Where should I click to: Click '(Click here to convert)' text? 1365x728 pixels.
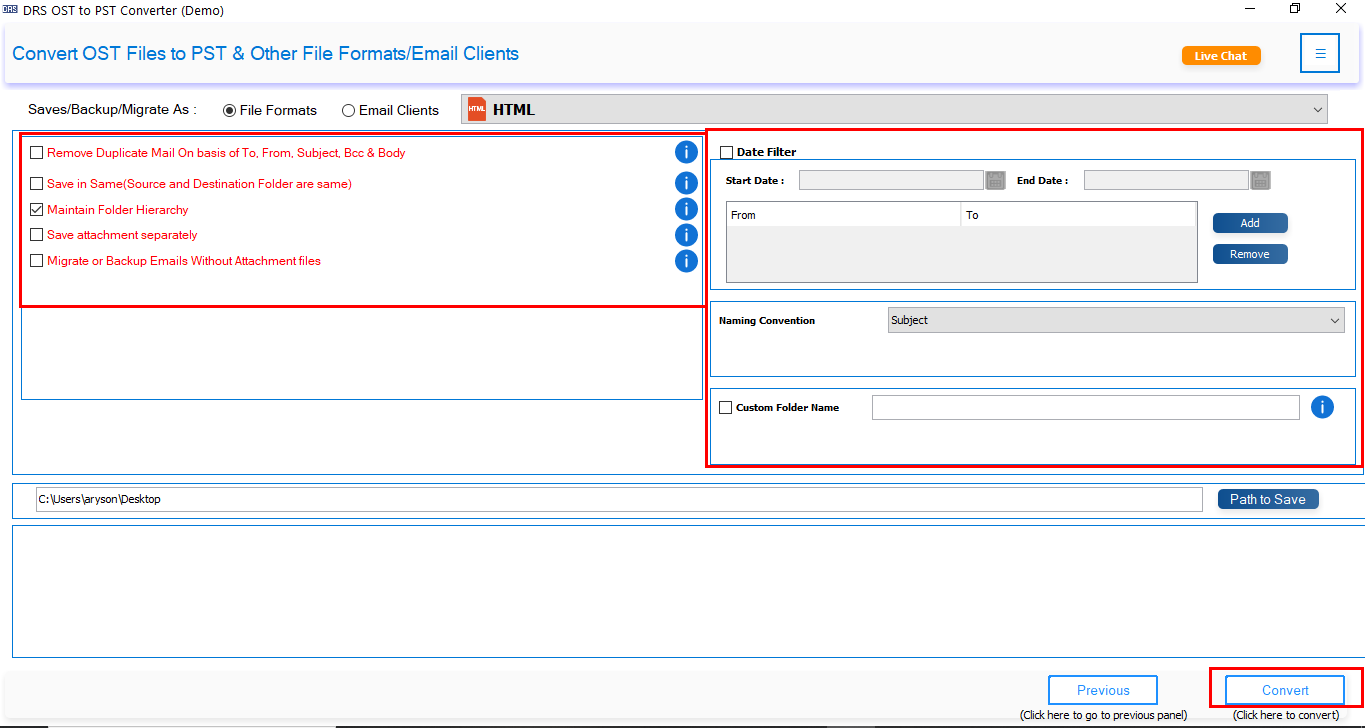tap(1285, 715)
